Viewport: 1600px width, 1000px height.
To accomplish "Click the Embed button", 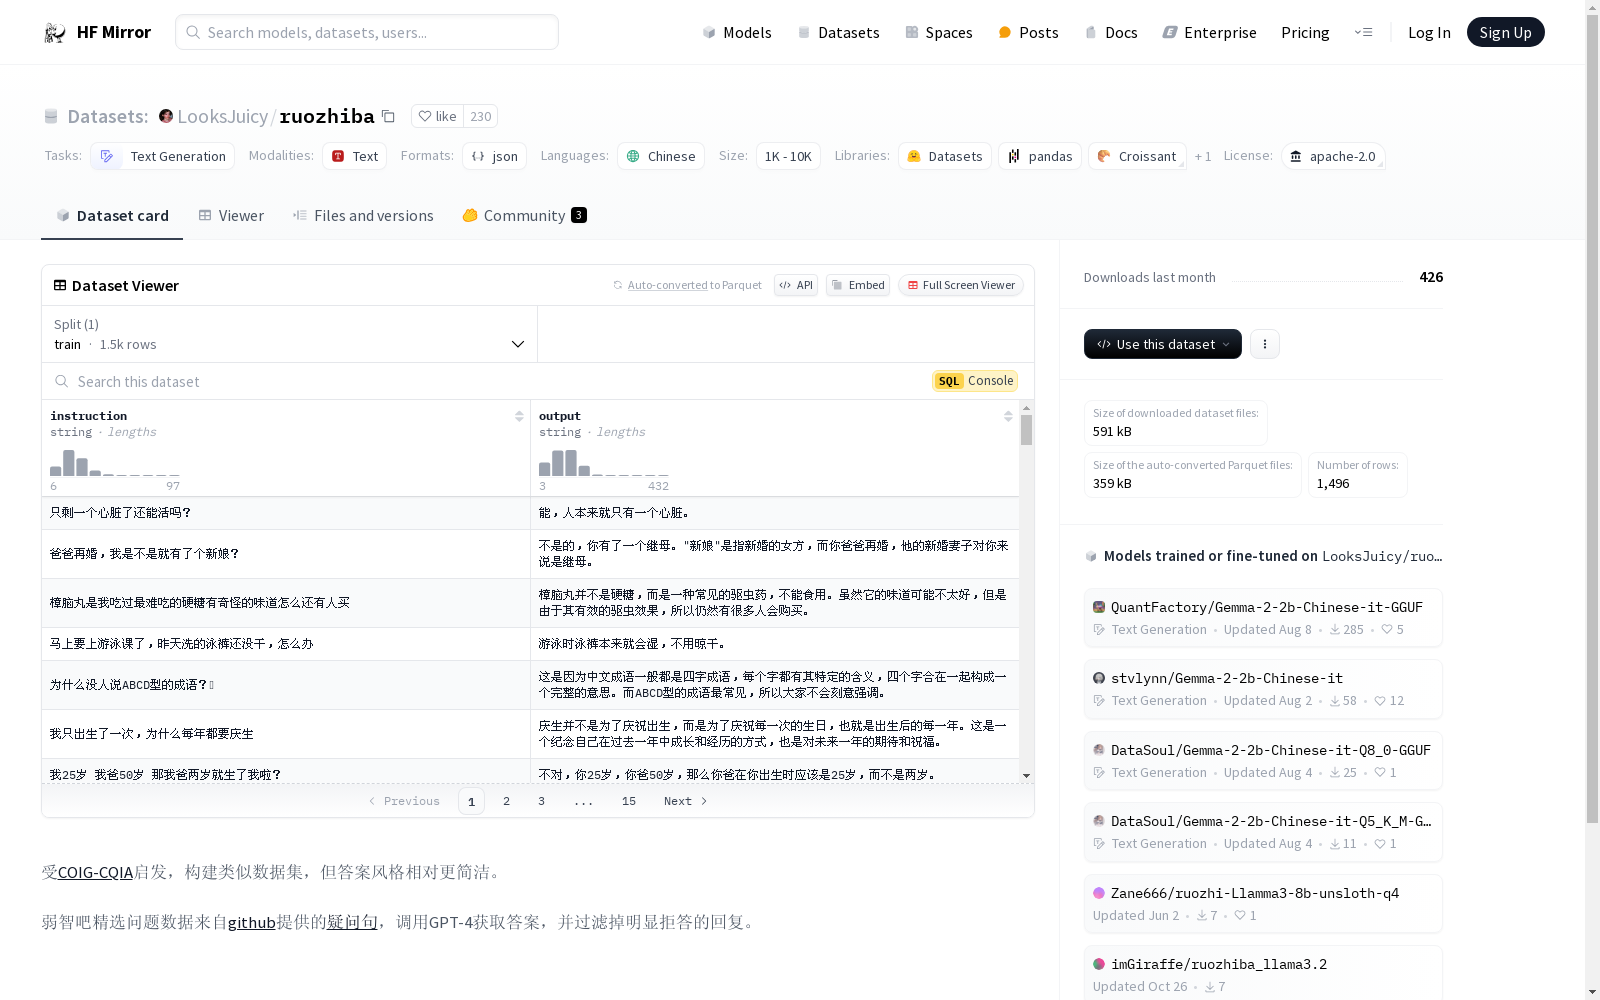I will (x=858, y=285).
